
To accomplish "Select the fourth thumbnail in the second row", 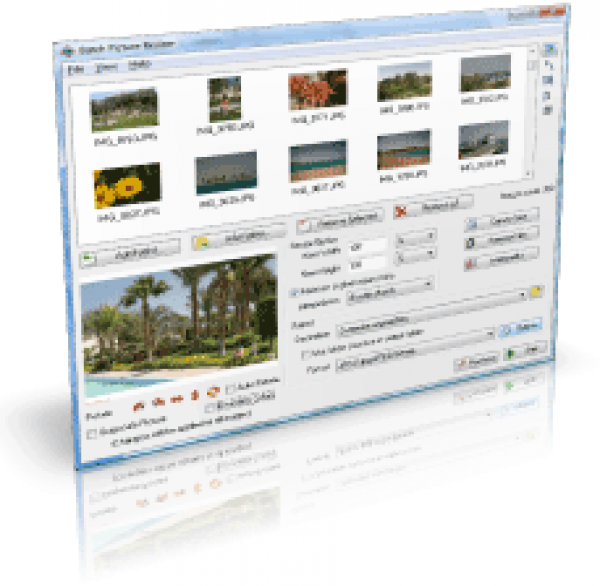I will click(x=404, y=150).
